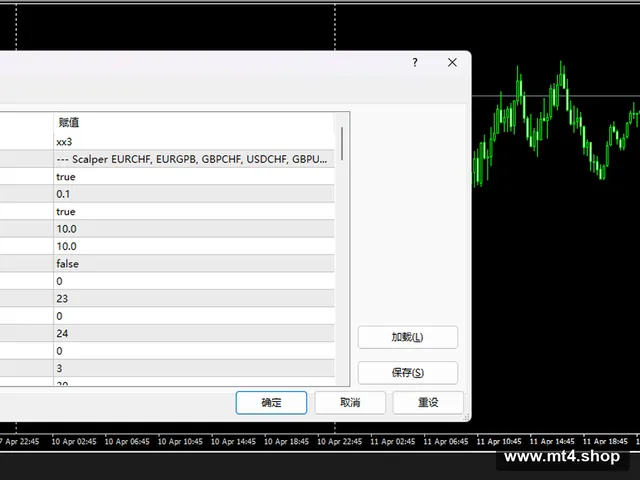This screenshot has height=480, width=640.
Task: Select the 11 Apr 06:45 time axis label
Action: 446,442
